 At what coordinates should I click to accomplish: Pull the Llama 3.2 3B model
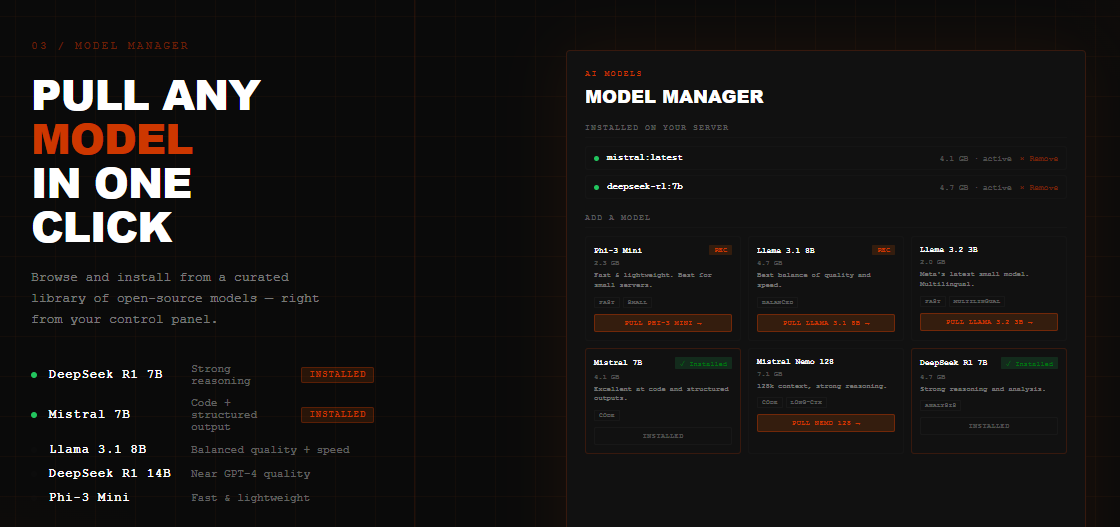pos(989,322)
